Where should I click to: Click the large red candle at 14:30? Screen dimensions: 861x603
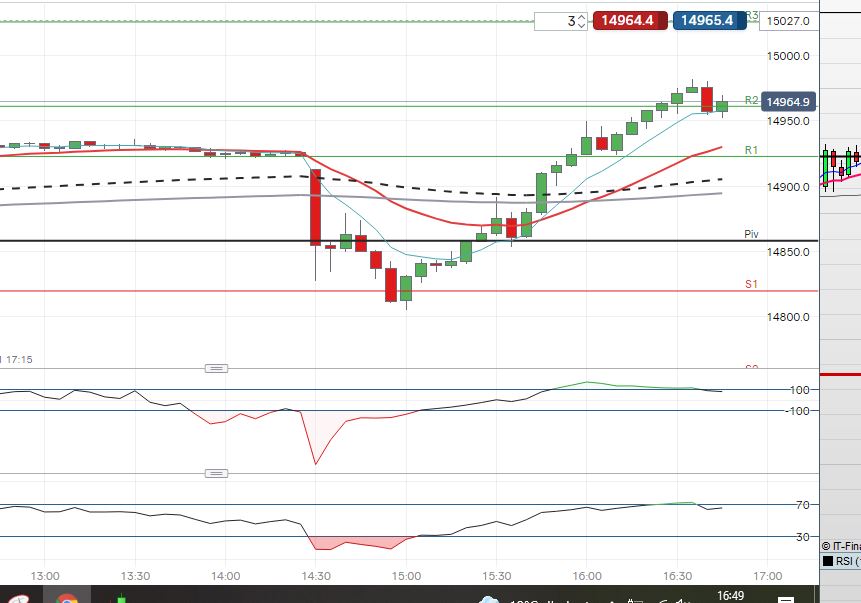(316, 208)
